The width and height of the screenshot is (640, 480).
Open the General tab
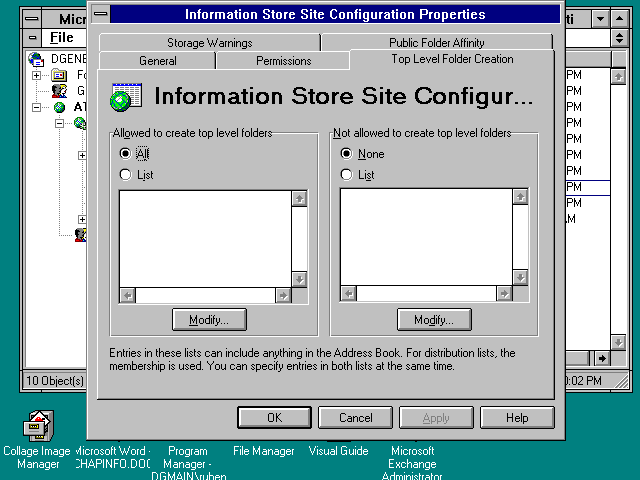coord(158,61)
